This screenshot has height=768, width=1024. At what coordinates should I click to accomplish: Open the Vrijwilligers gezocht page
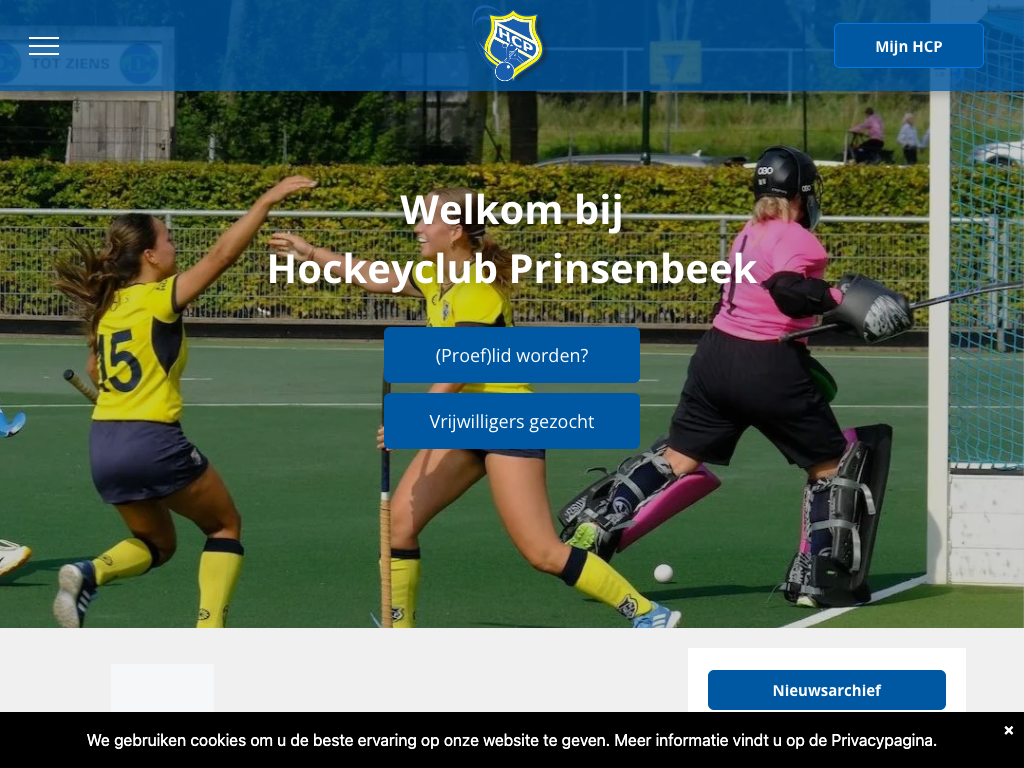511,421
